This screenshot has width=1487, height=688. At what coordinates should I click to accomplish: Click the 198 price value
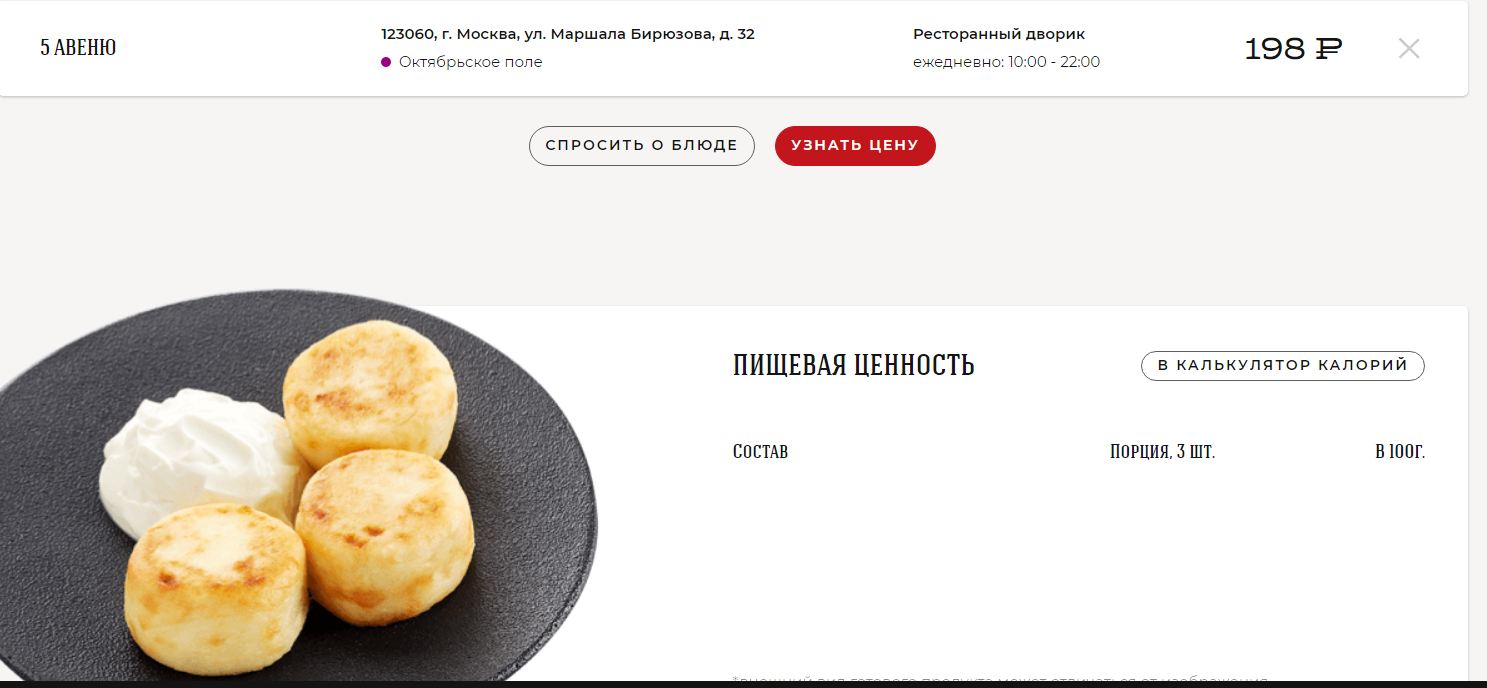[x=1275, y=48]
